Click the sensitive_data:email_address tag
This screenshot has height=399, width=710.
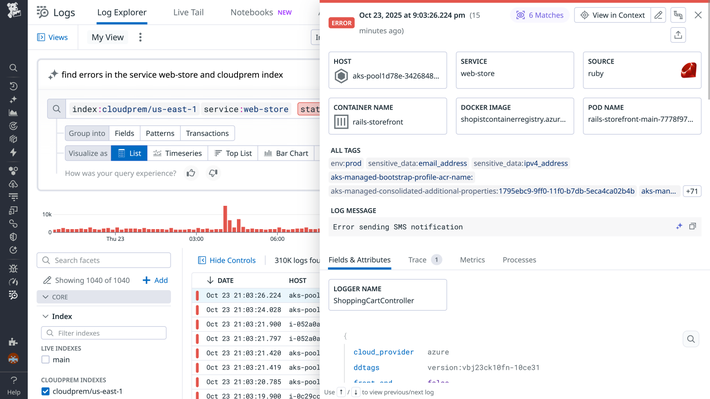coord(417,163)
